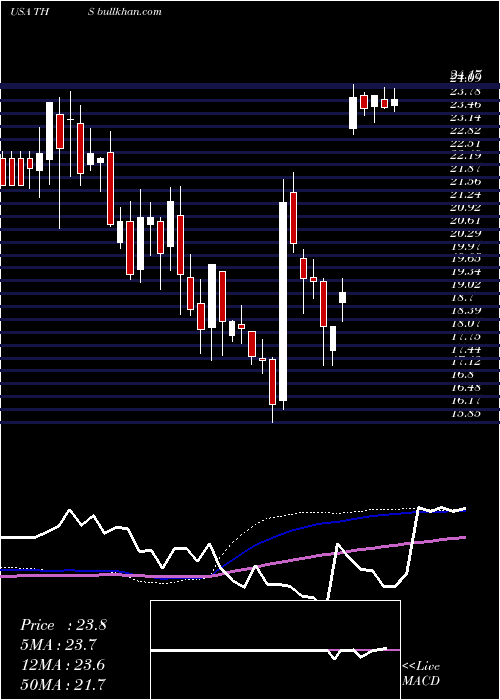This screenshot has width=500, height=700.
Task: Select the 23.78 price axis label
Action: point(465,92)
